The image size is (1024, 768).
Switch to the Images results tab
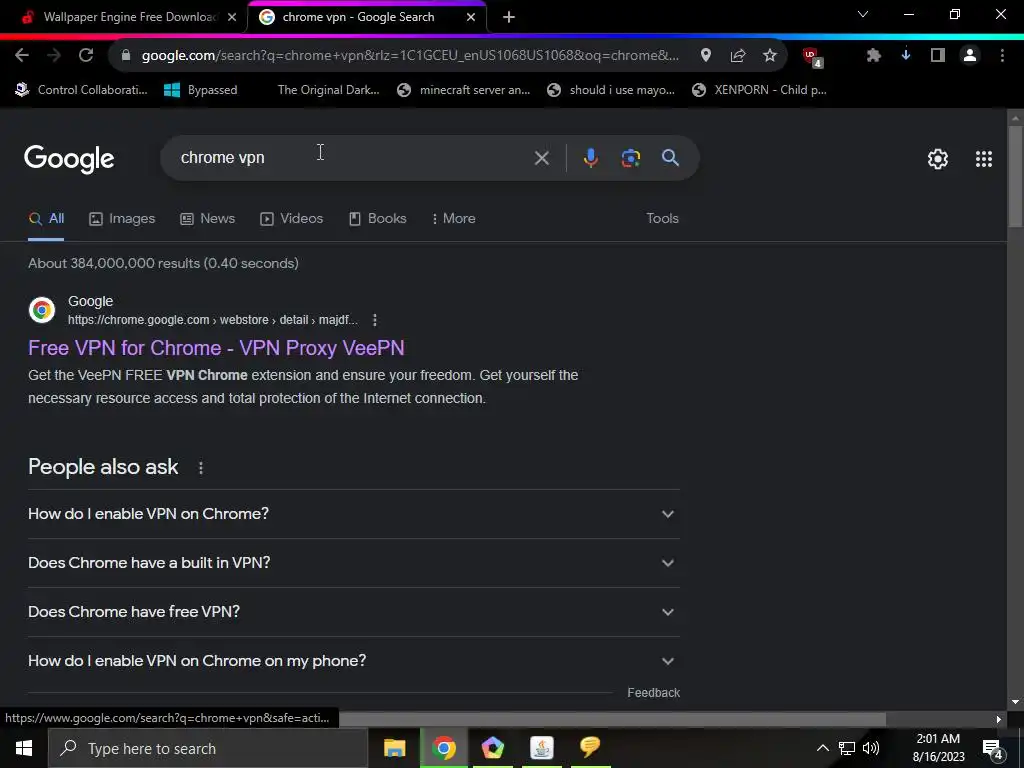[122, 219]
